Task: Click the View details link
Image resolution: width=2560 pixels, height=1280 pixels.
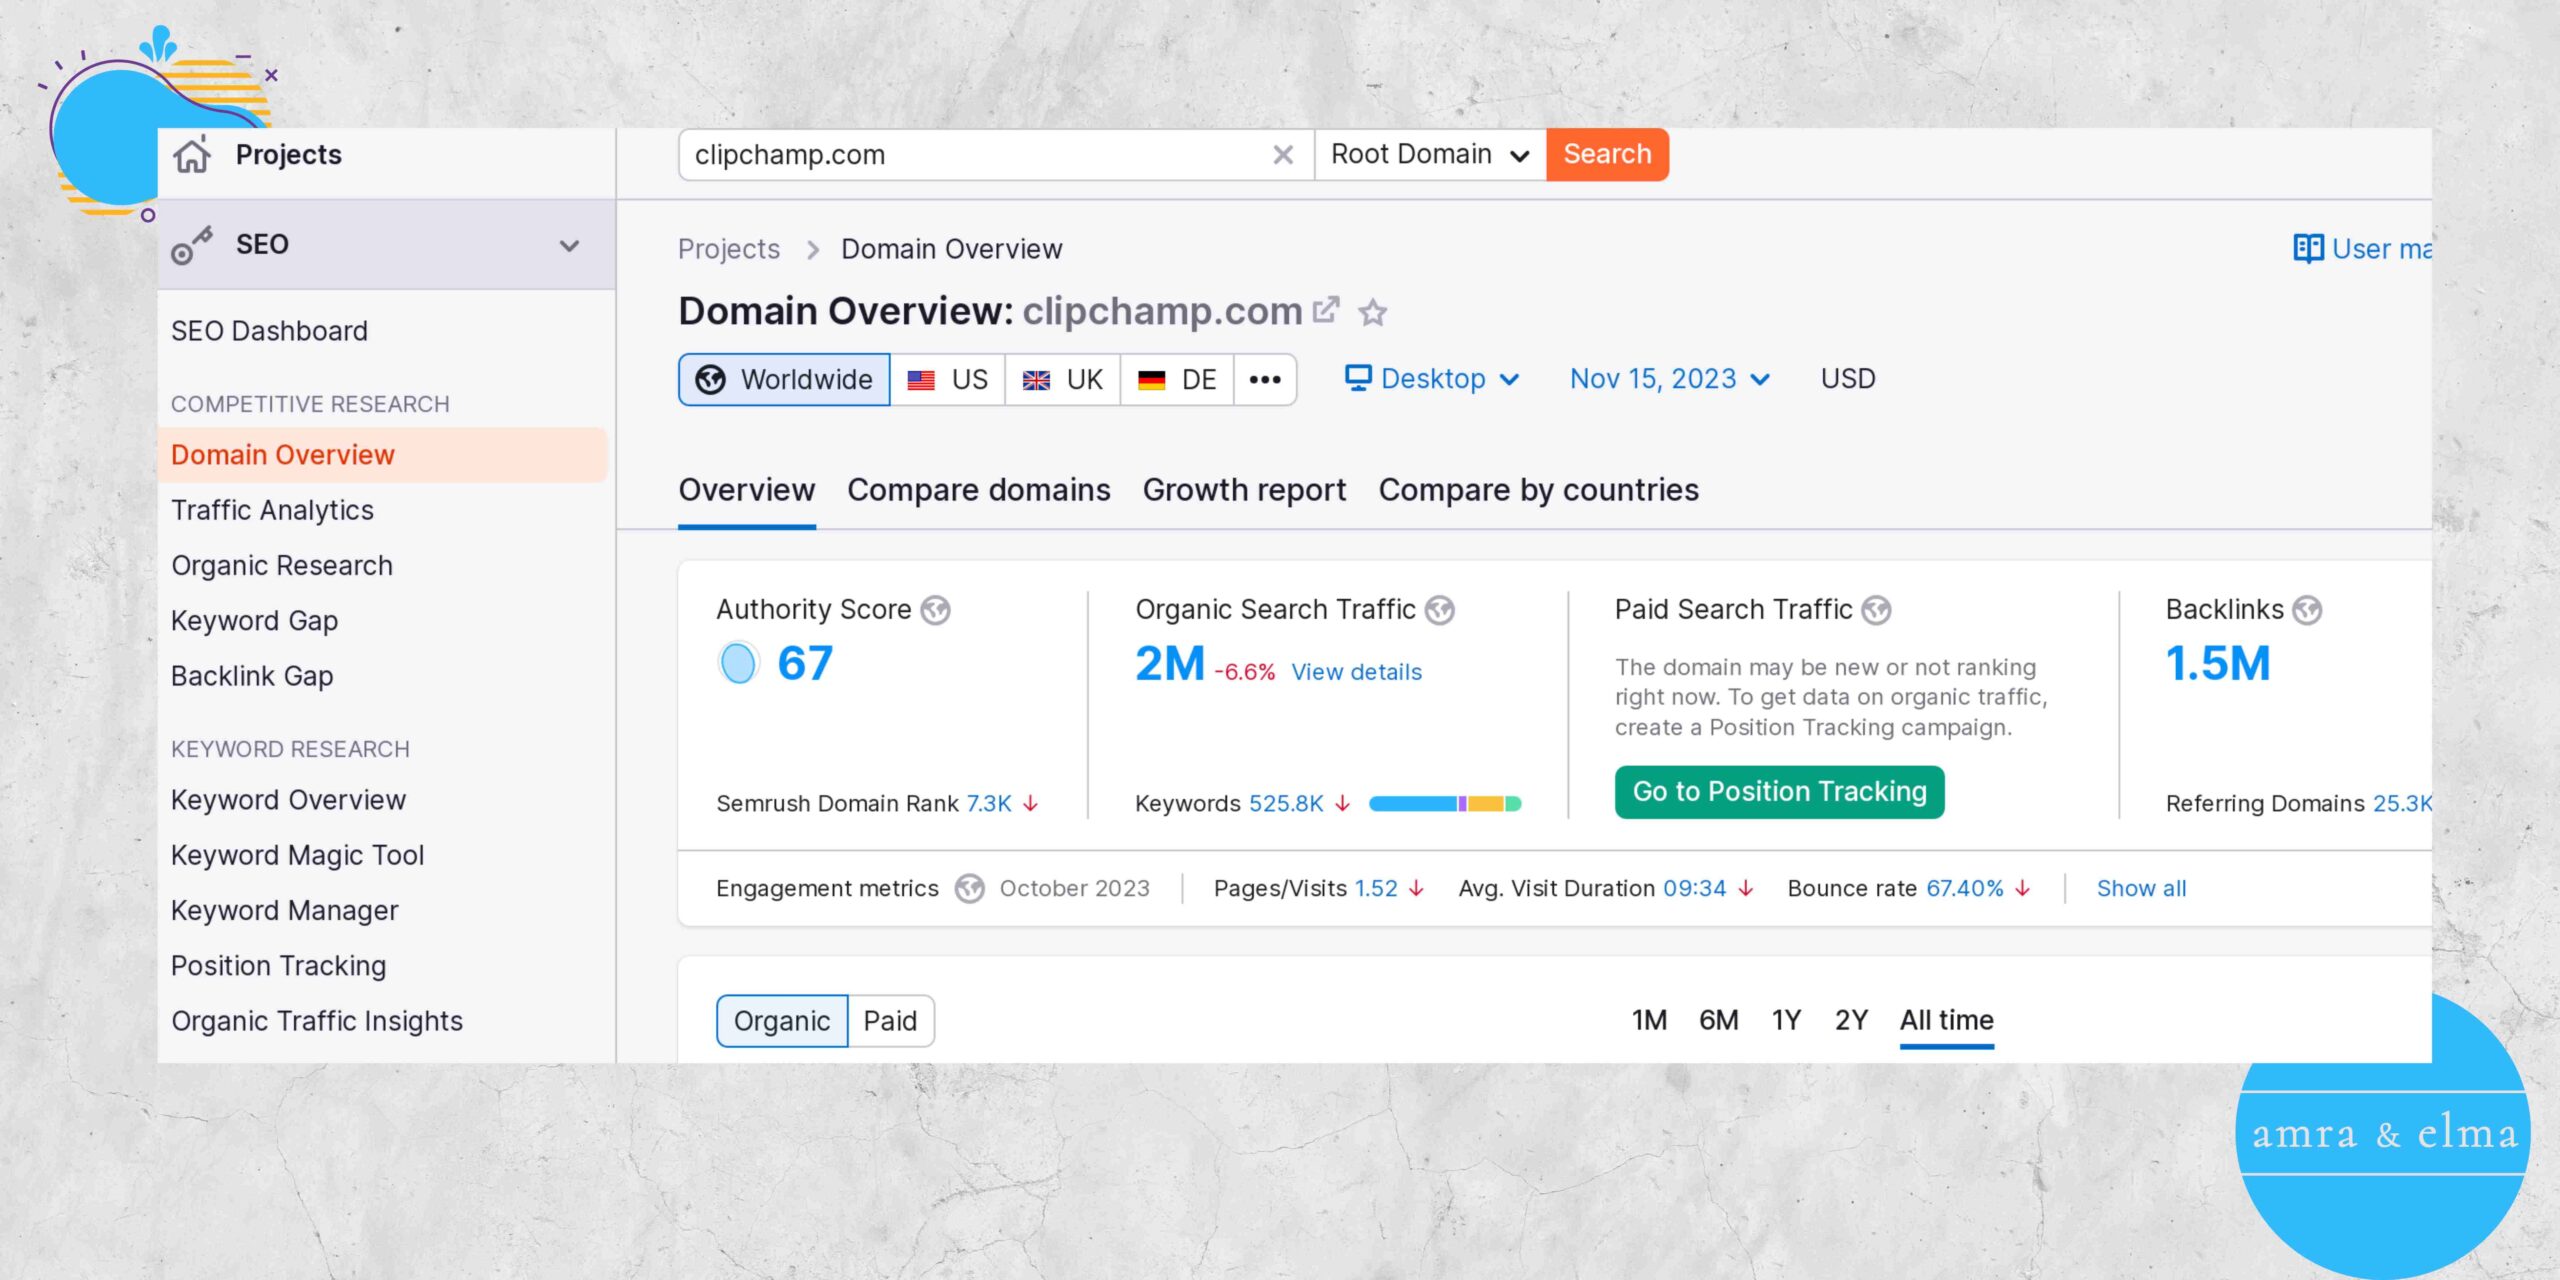Action: [1356, 672]
